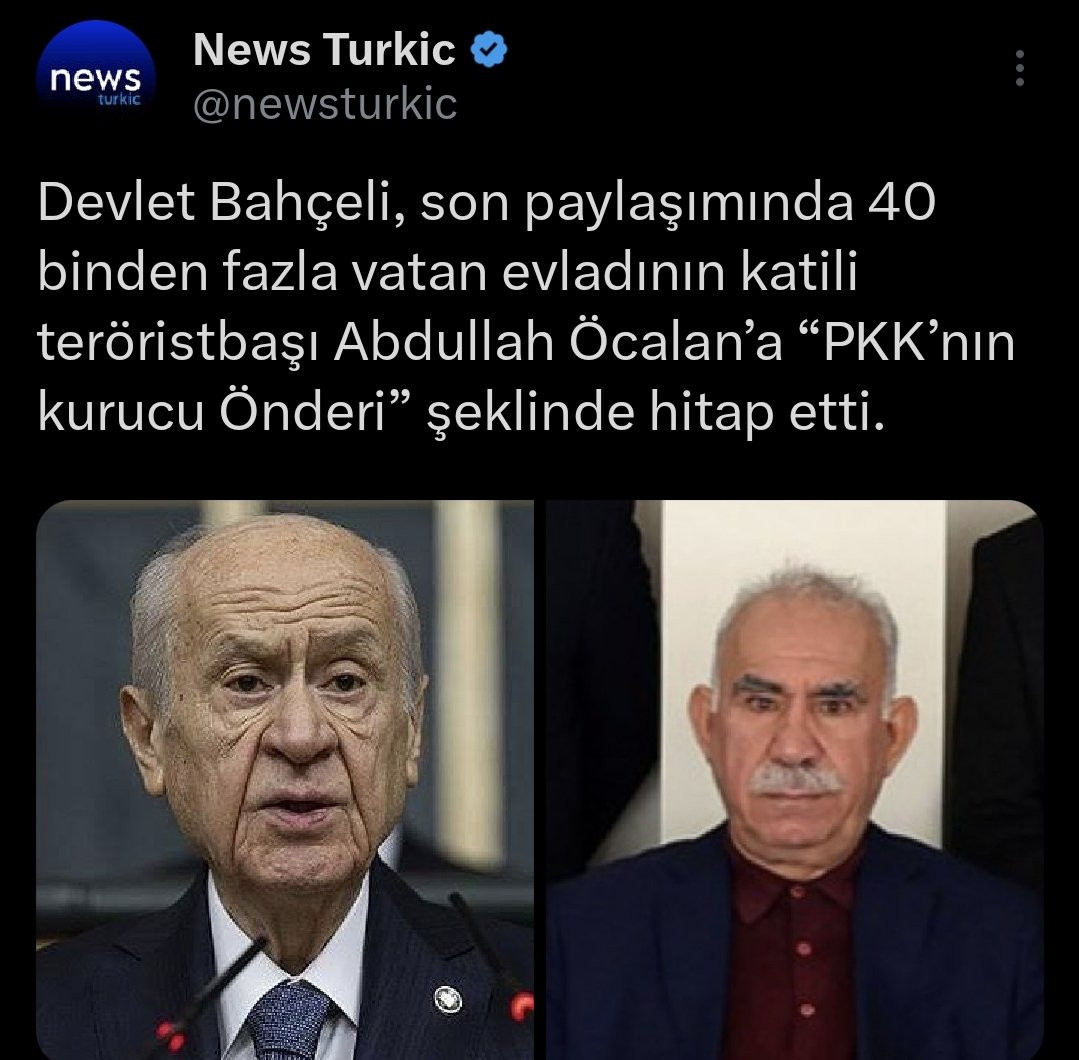Viewport: 1079px width, 1060px height.
Task: Click the ending words 'hitap etti.'
Action: coord(767,414)
